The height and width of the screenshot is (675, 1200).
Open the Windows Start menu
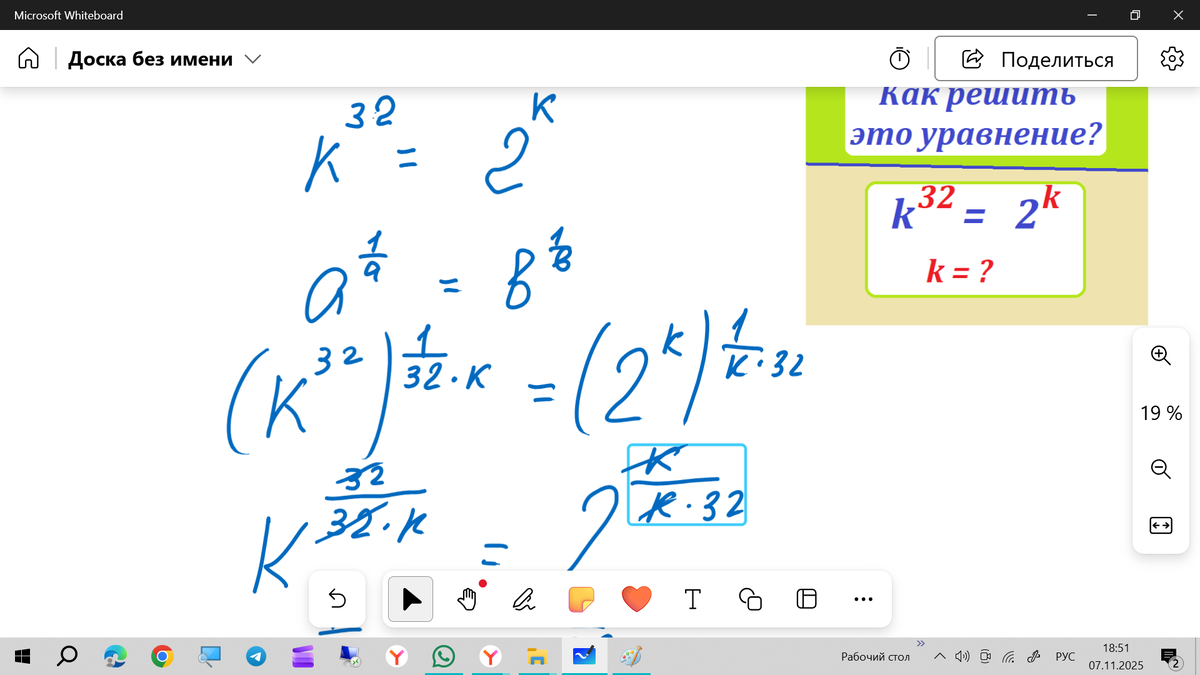click(24, 656)
